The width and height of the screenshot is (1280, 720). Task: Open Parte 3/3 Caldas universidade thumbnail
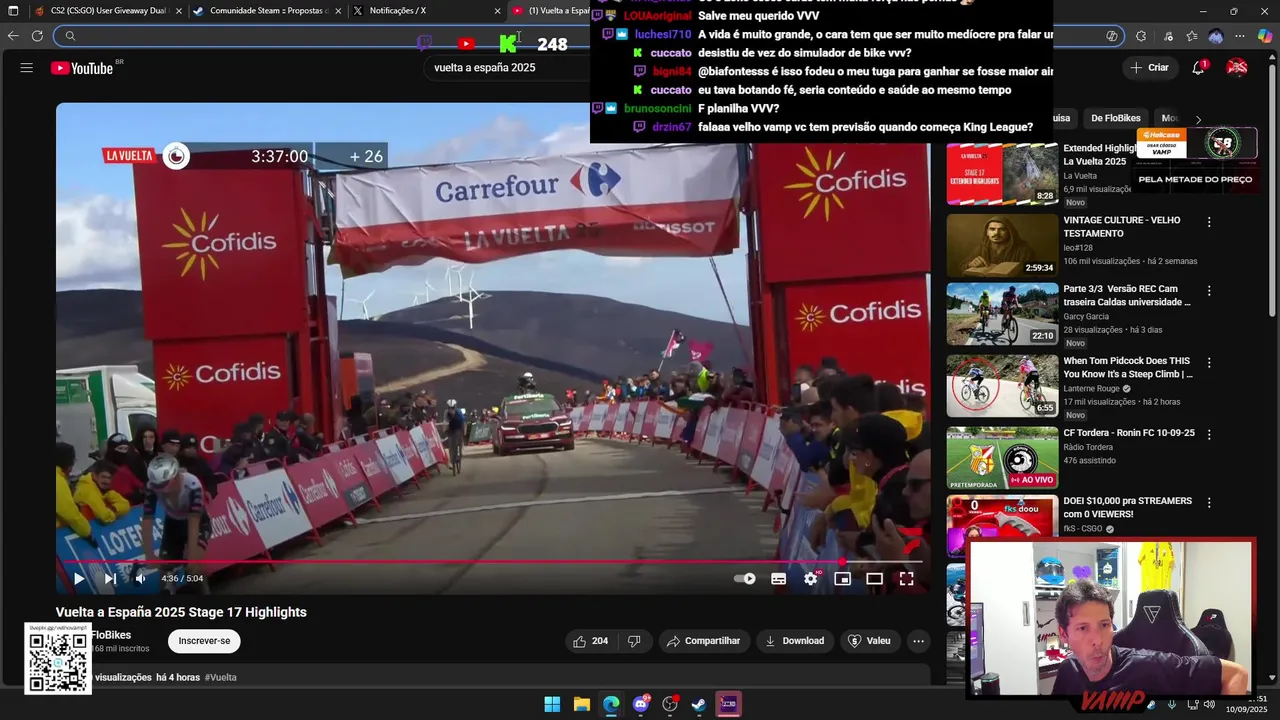pyautogui.click(x=1002, y=314)
